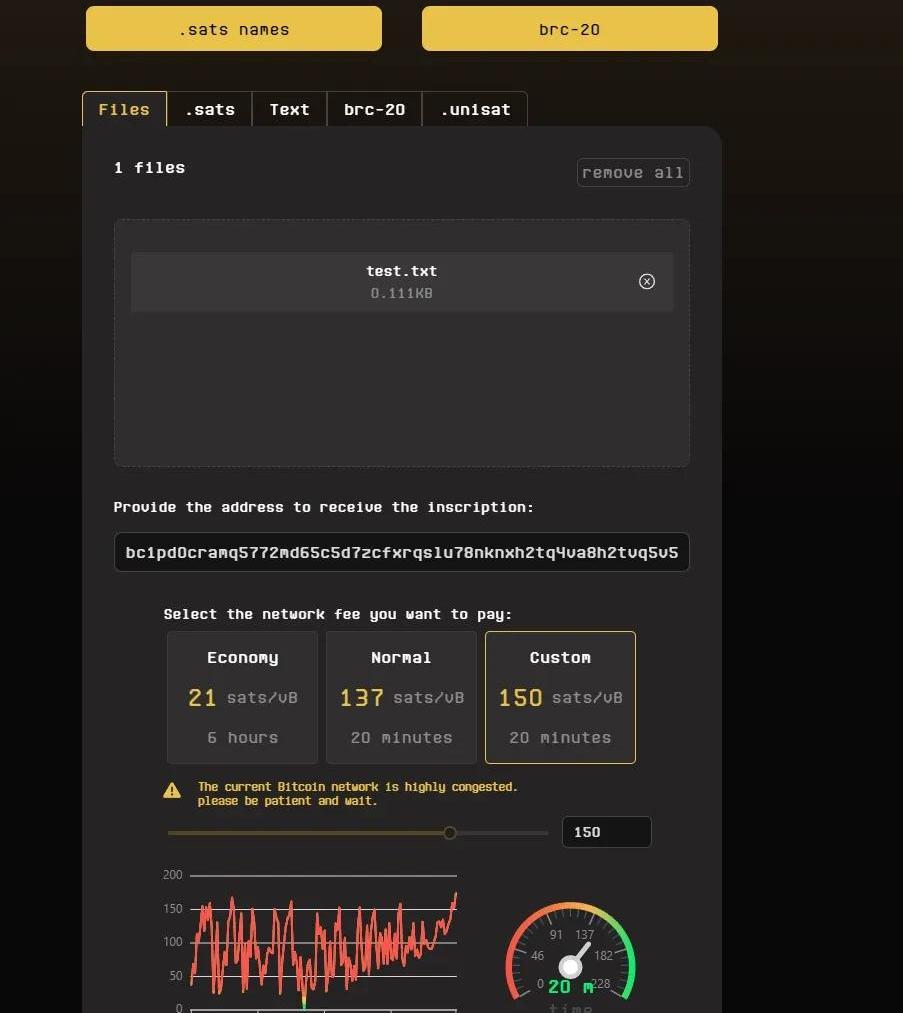Click the receiving address input field
The width and height of the screenshot is (903, 1013).
(401, 552)
